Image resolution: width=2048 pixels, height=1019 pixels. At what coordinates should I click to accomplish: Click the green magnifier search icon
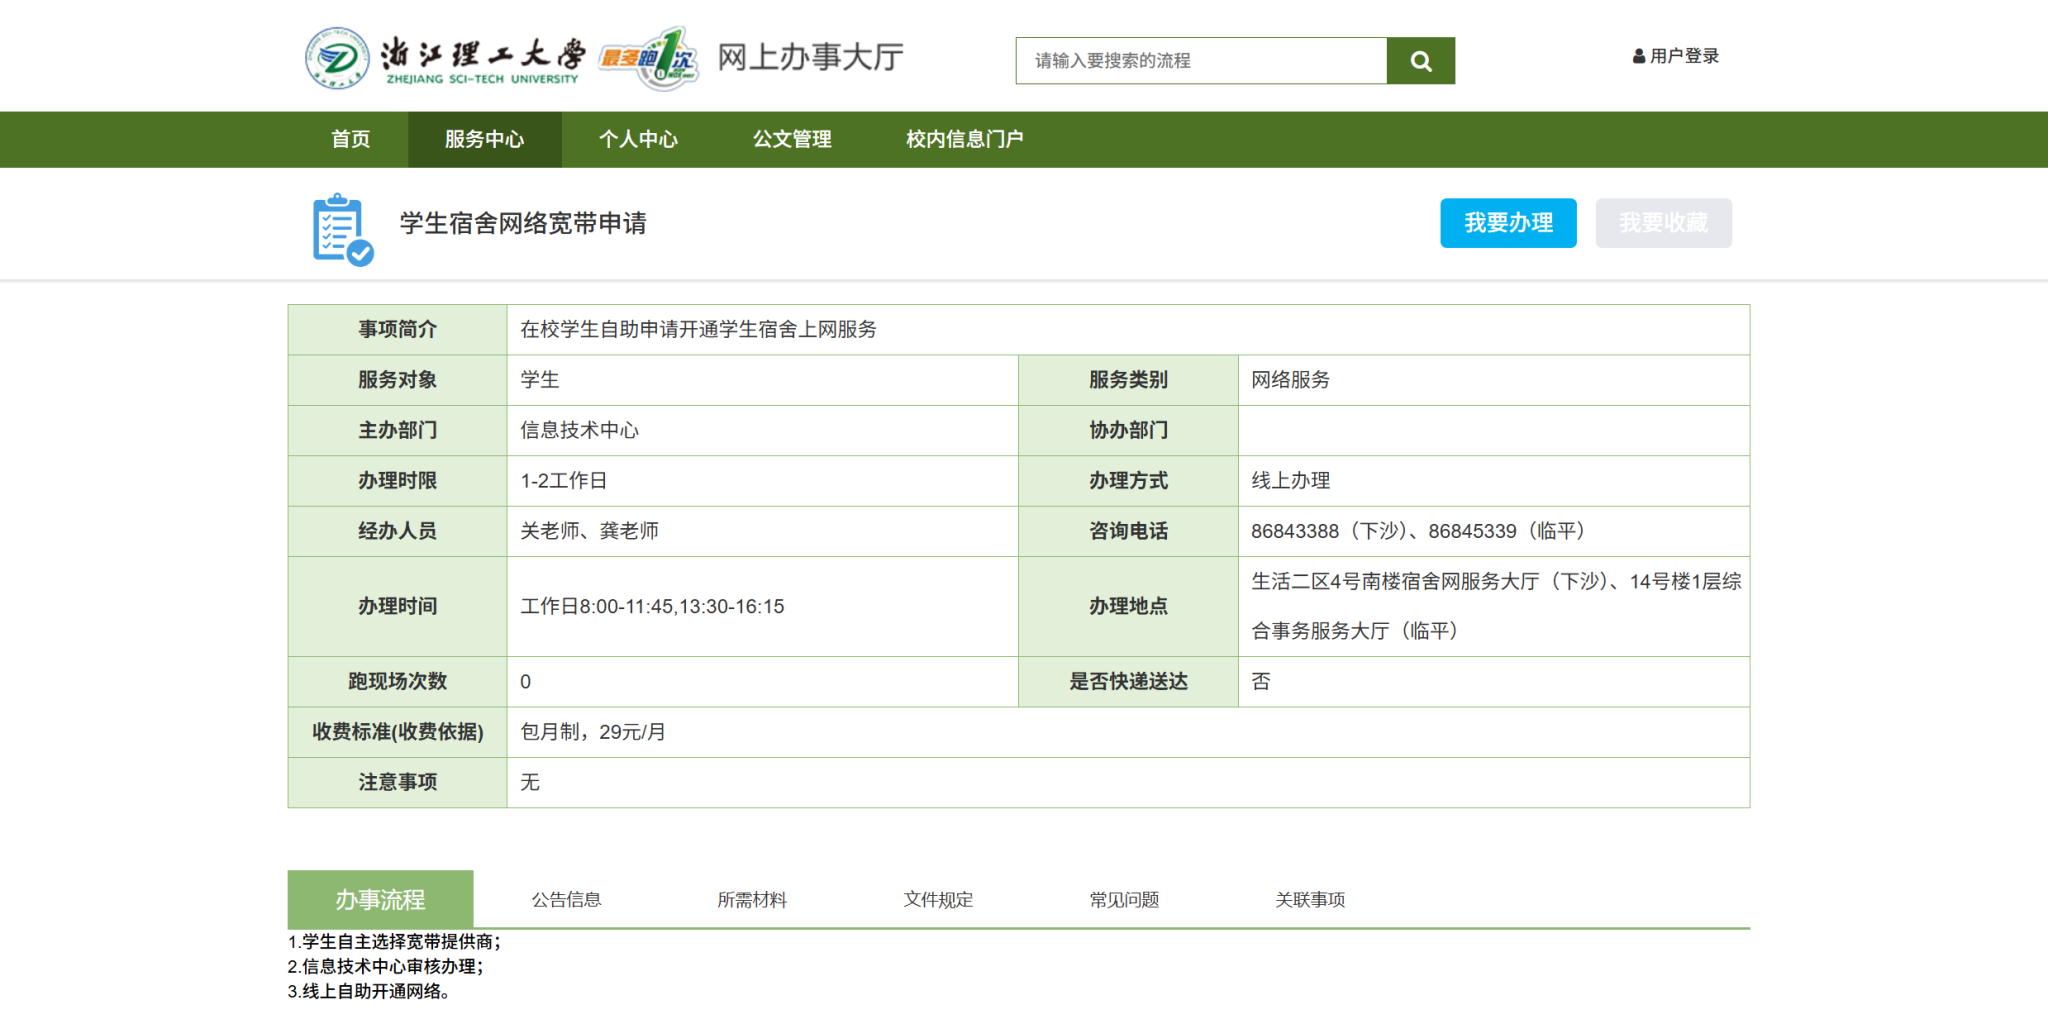[x=1420, y=61]
